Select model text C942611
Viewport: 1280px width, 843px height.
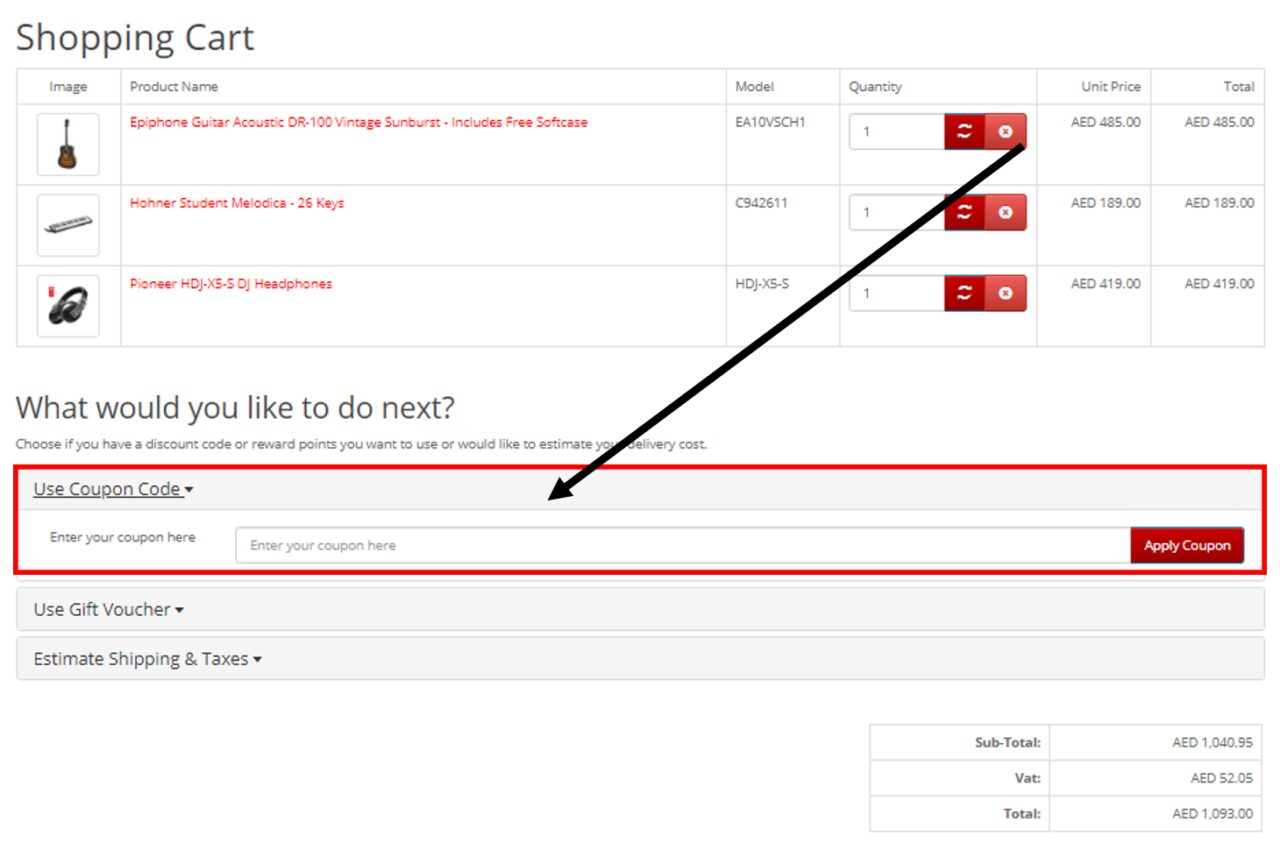pyautogui.click(x=761, y=203)
